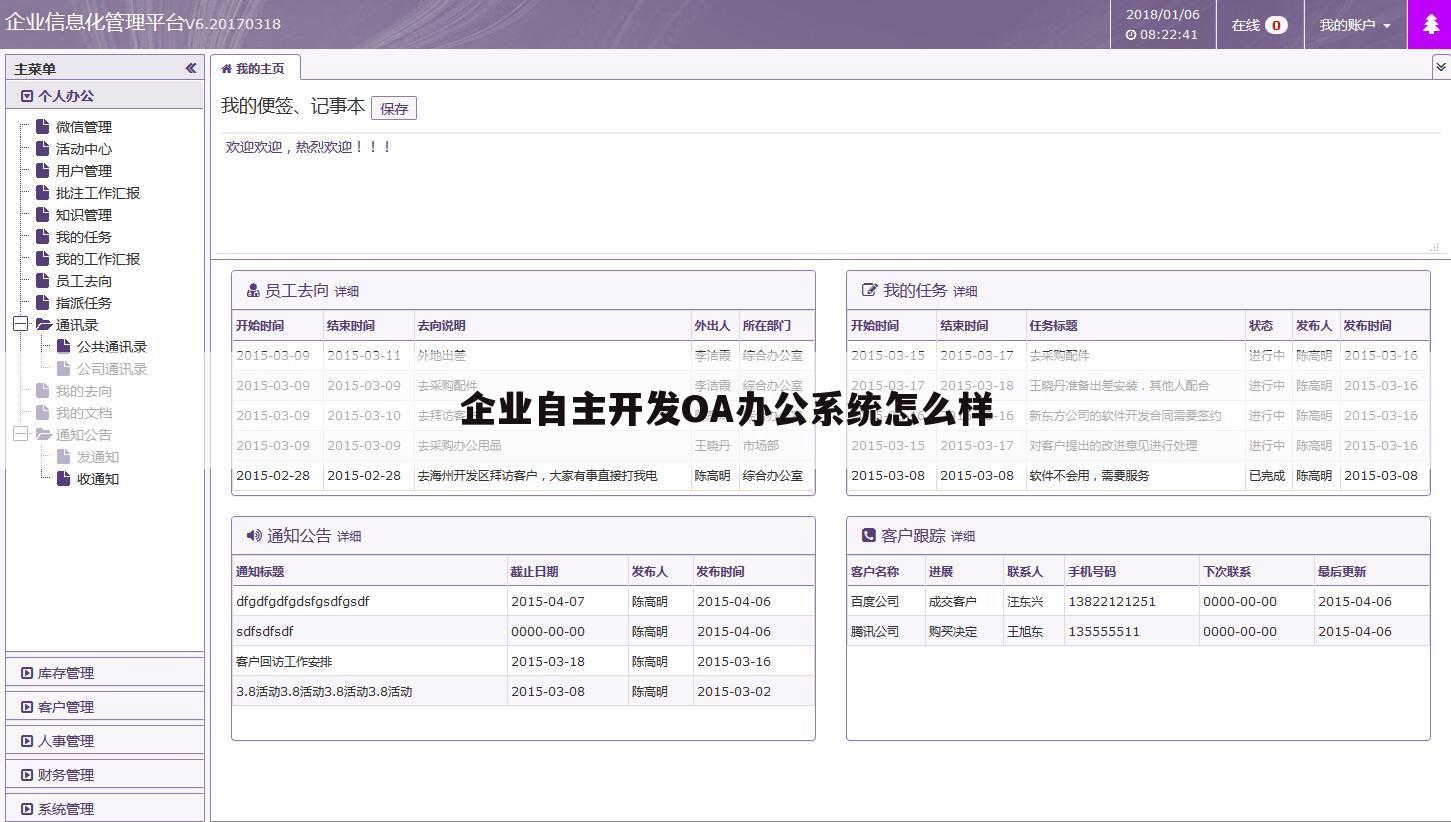Click the person icon on the 员工去向 panel header
1451x822 pixels.
point(252,290)
